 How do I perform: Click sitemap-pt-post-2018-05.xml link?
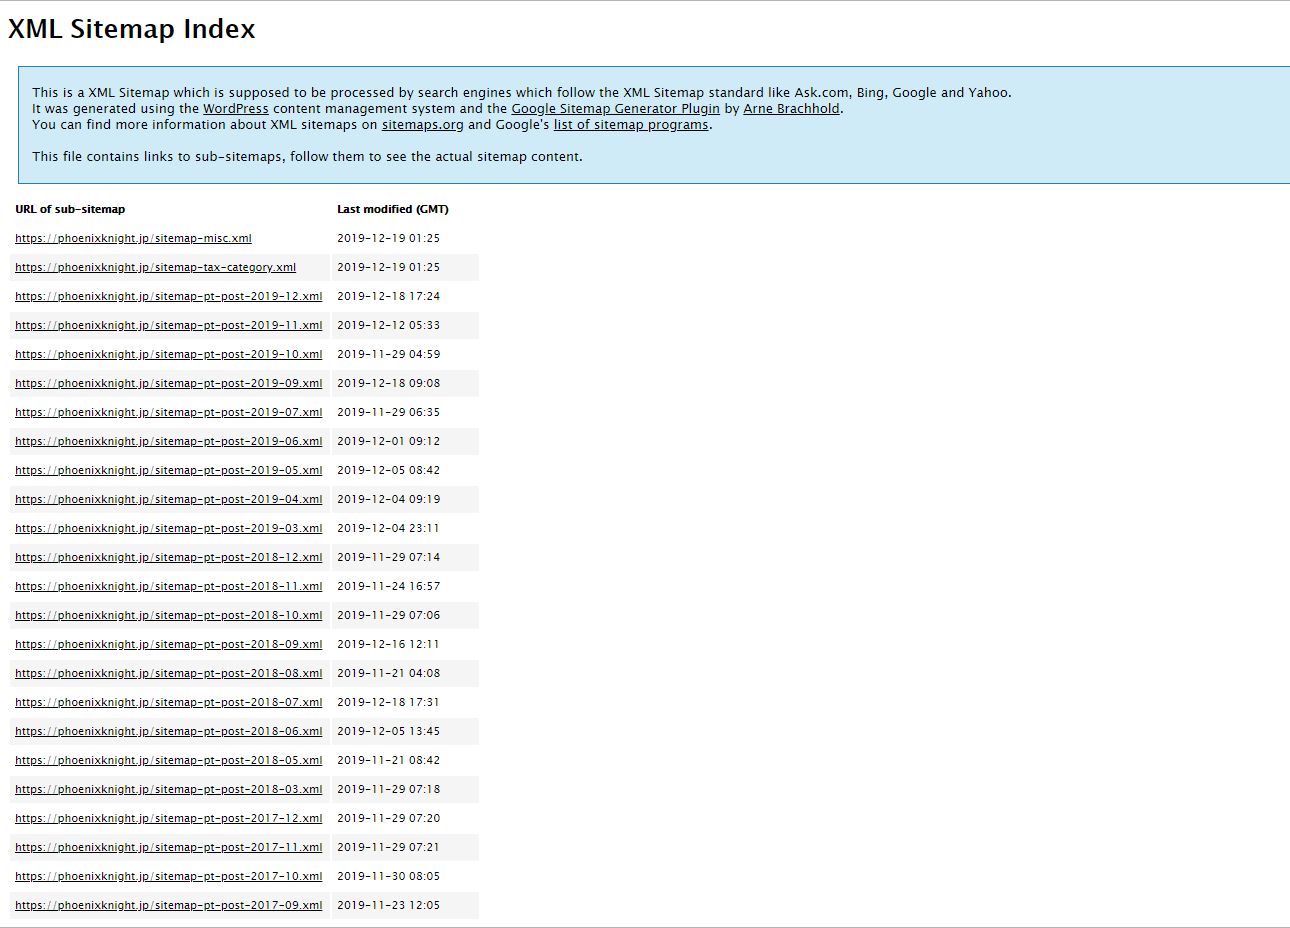pyautogui.click(x=168, y=761)
